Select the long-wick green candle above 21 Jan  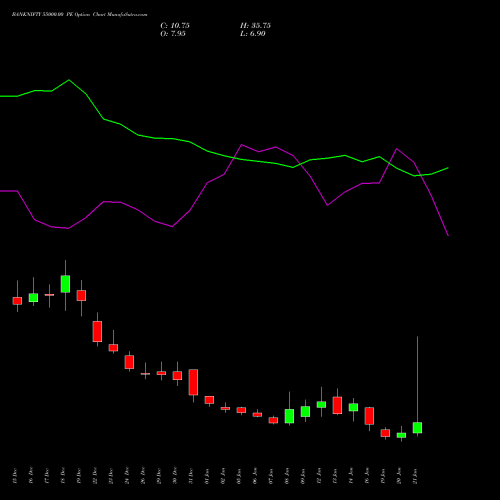point(417,428)
